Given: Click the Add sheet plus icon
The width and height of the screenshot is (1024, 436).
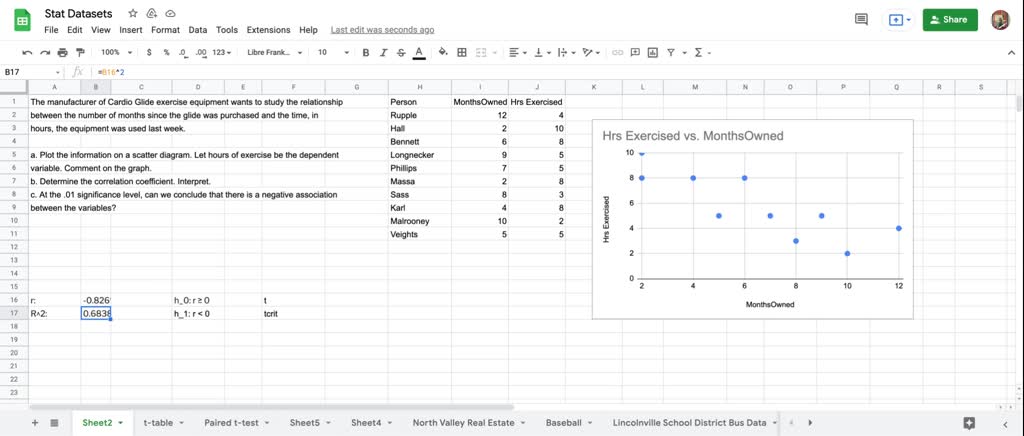Looking at the screenshot, I should (x=35, y=423).
